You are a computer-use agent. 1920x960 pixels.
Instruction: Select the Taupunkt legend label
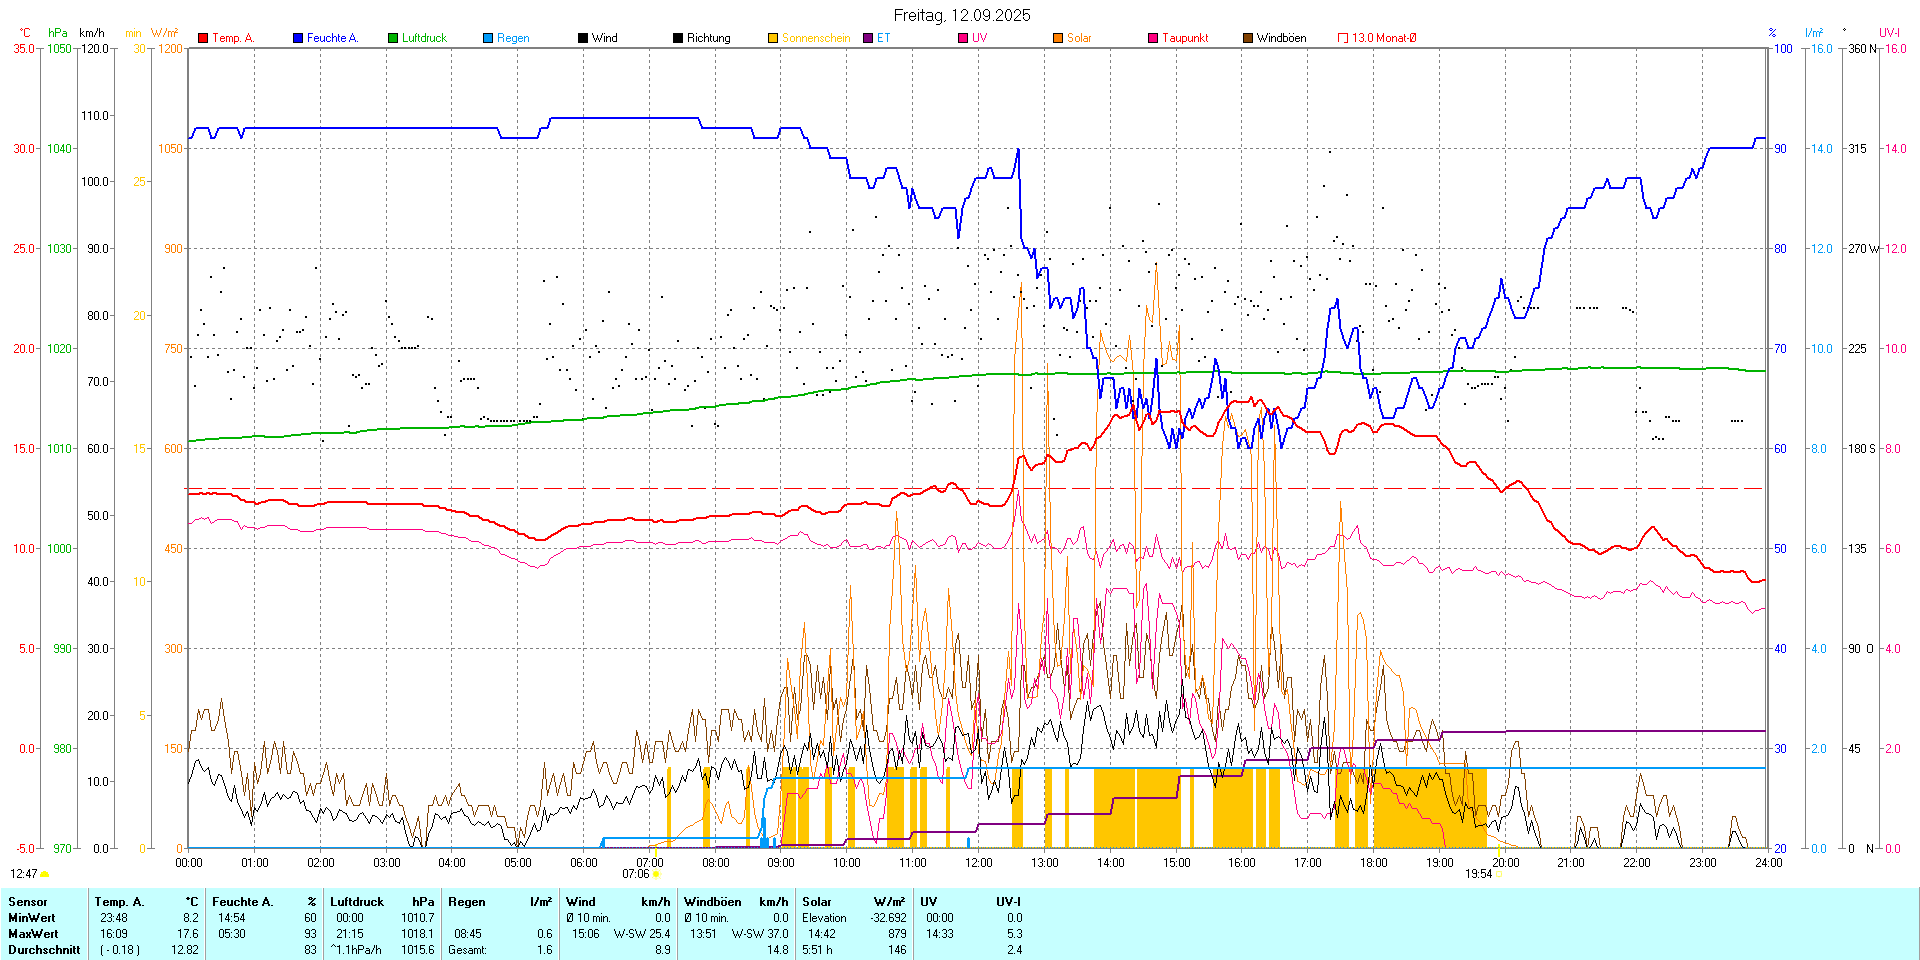coord(1185,38)
